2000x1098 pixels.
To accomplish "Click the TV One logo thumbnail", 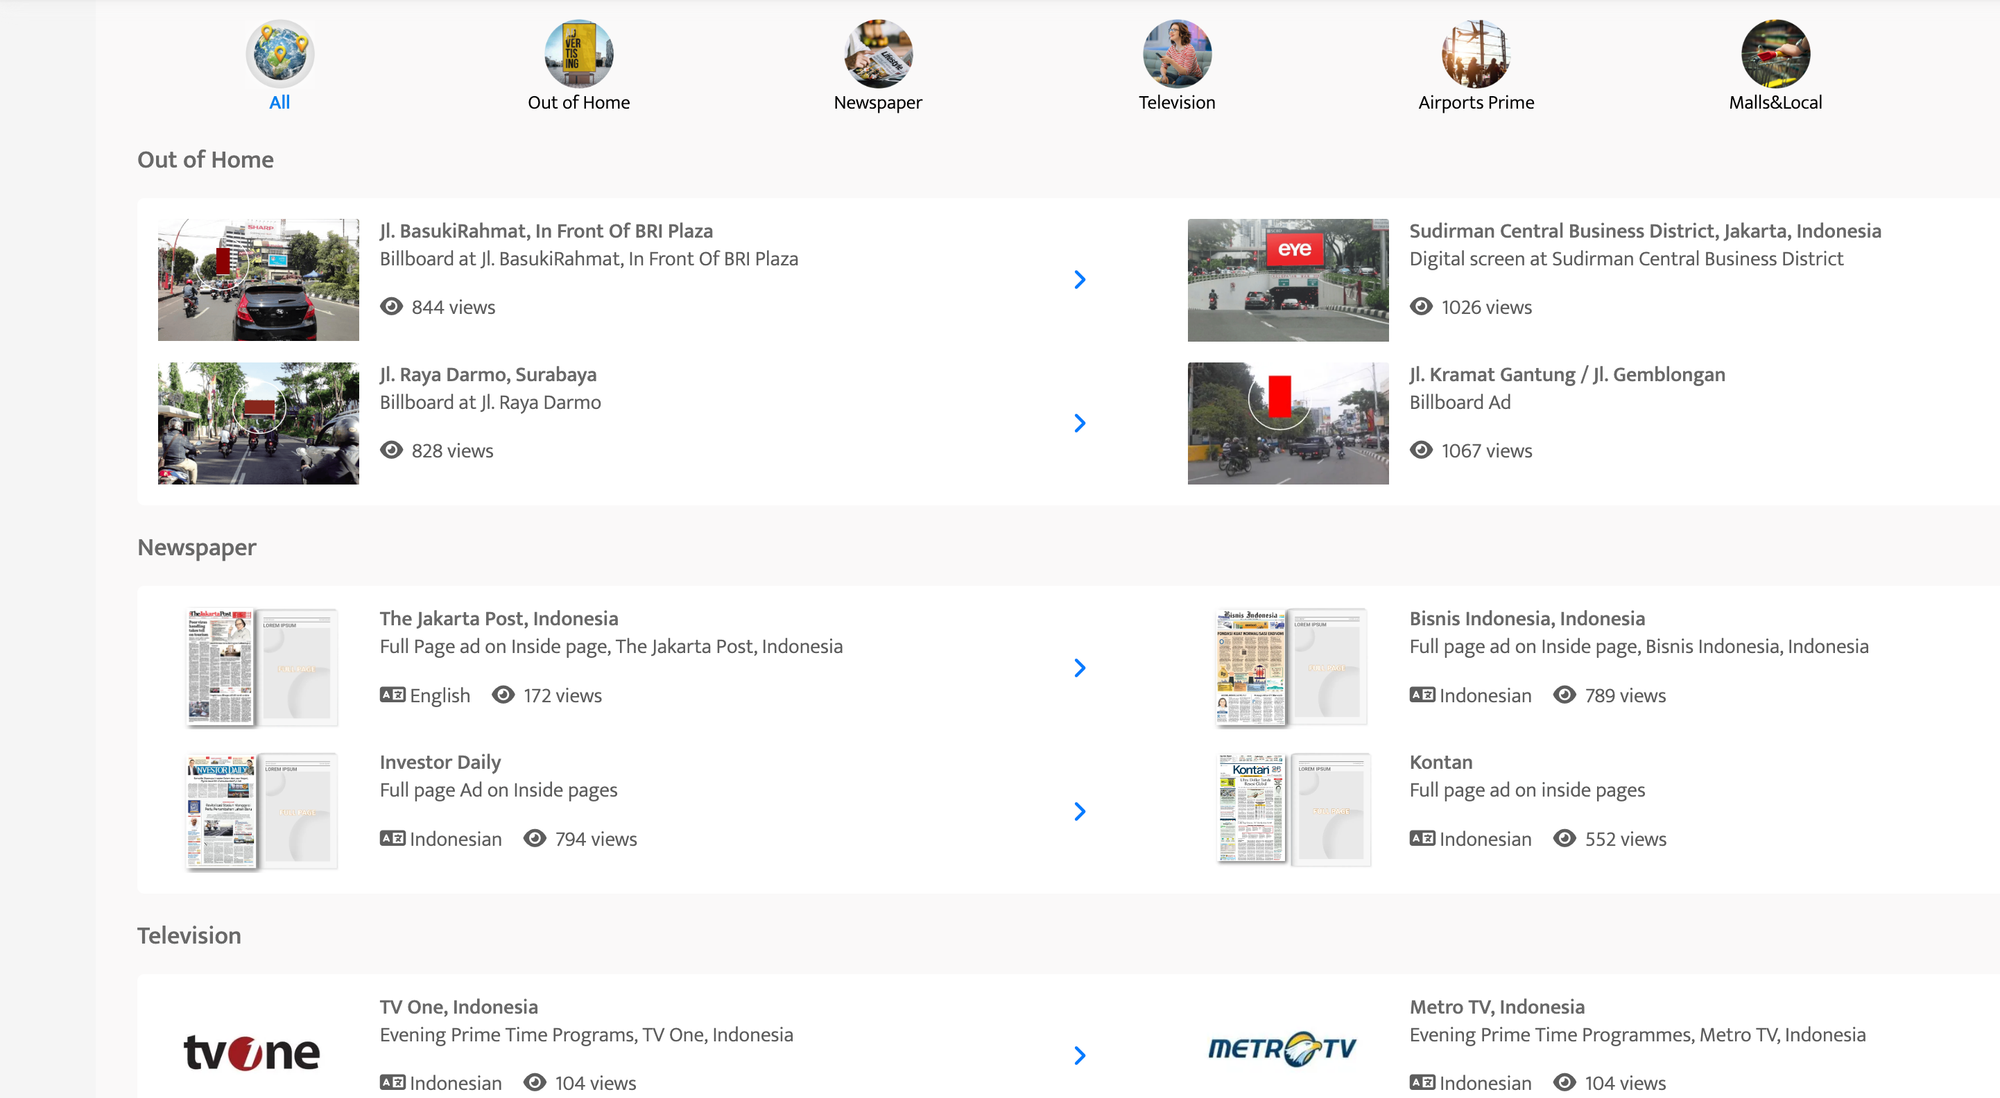I will click(252, 1052).
